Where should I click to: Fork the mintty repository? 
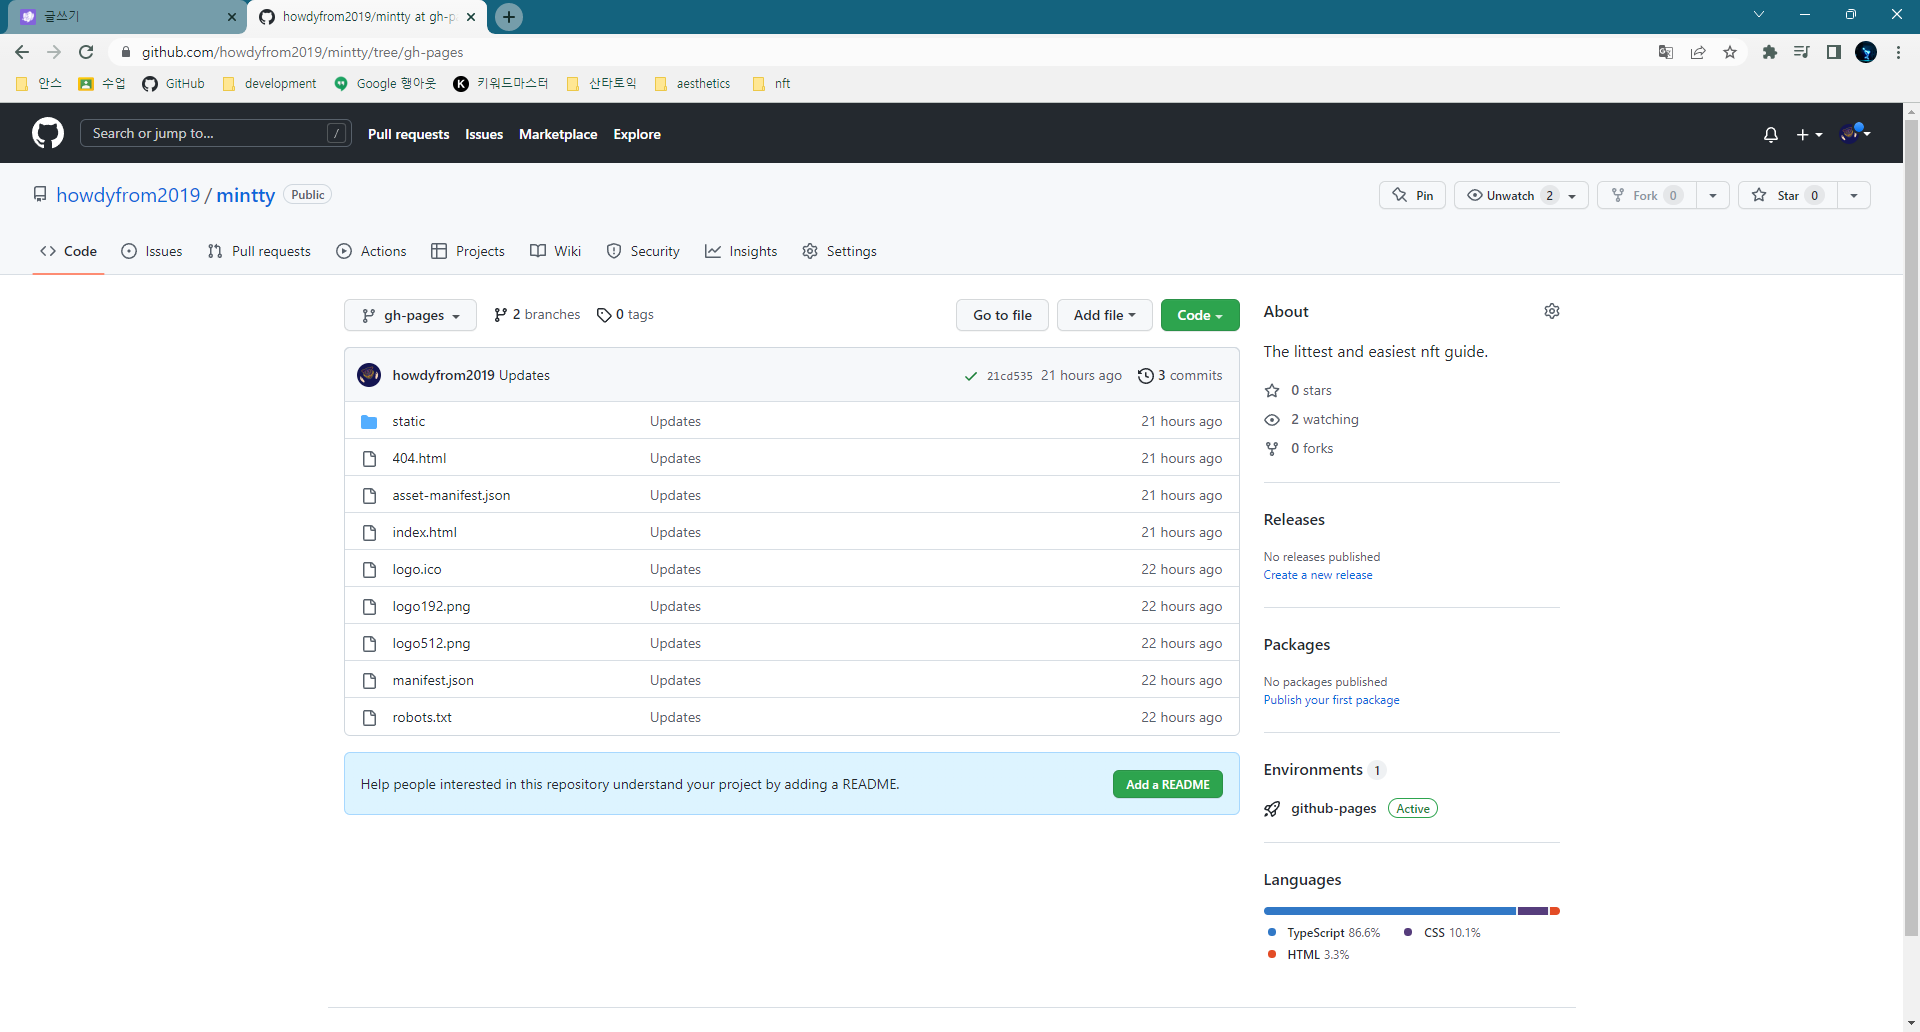tap(1647, 195)
